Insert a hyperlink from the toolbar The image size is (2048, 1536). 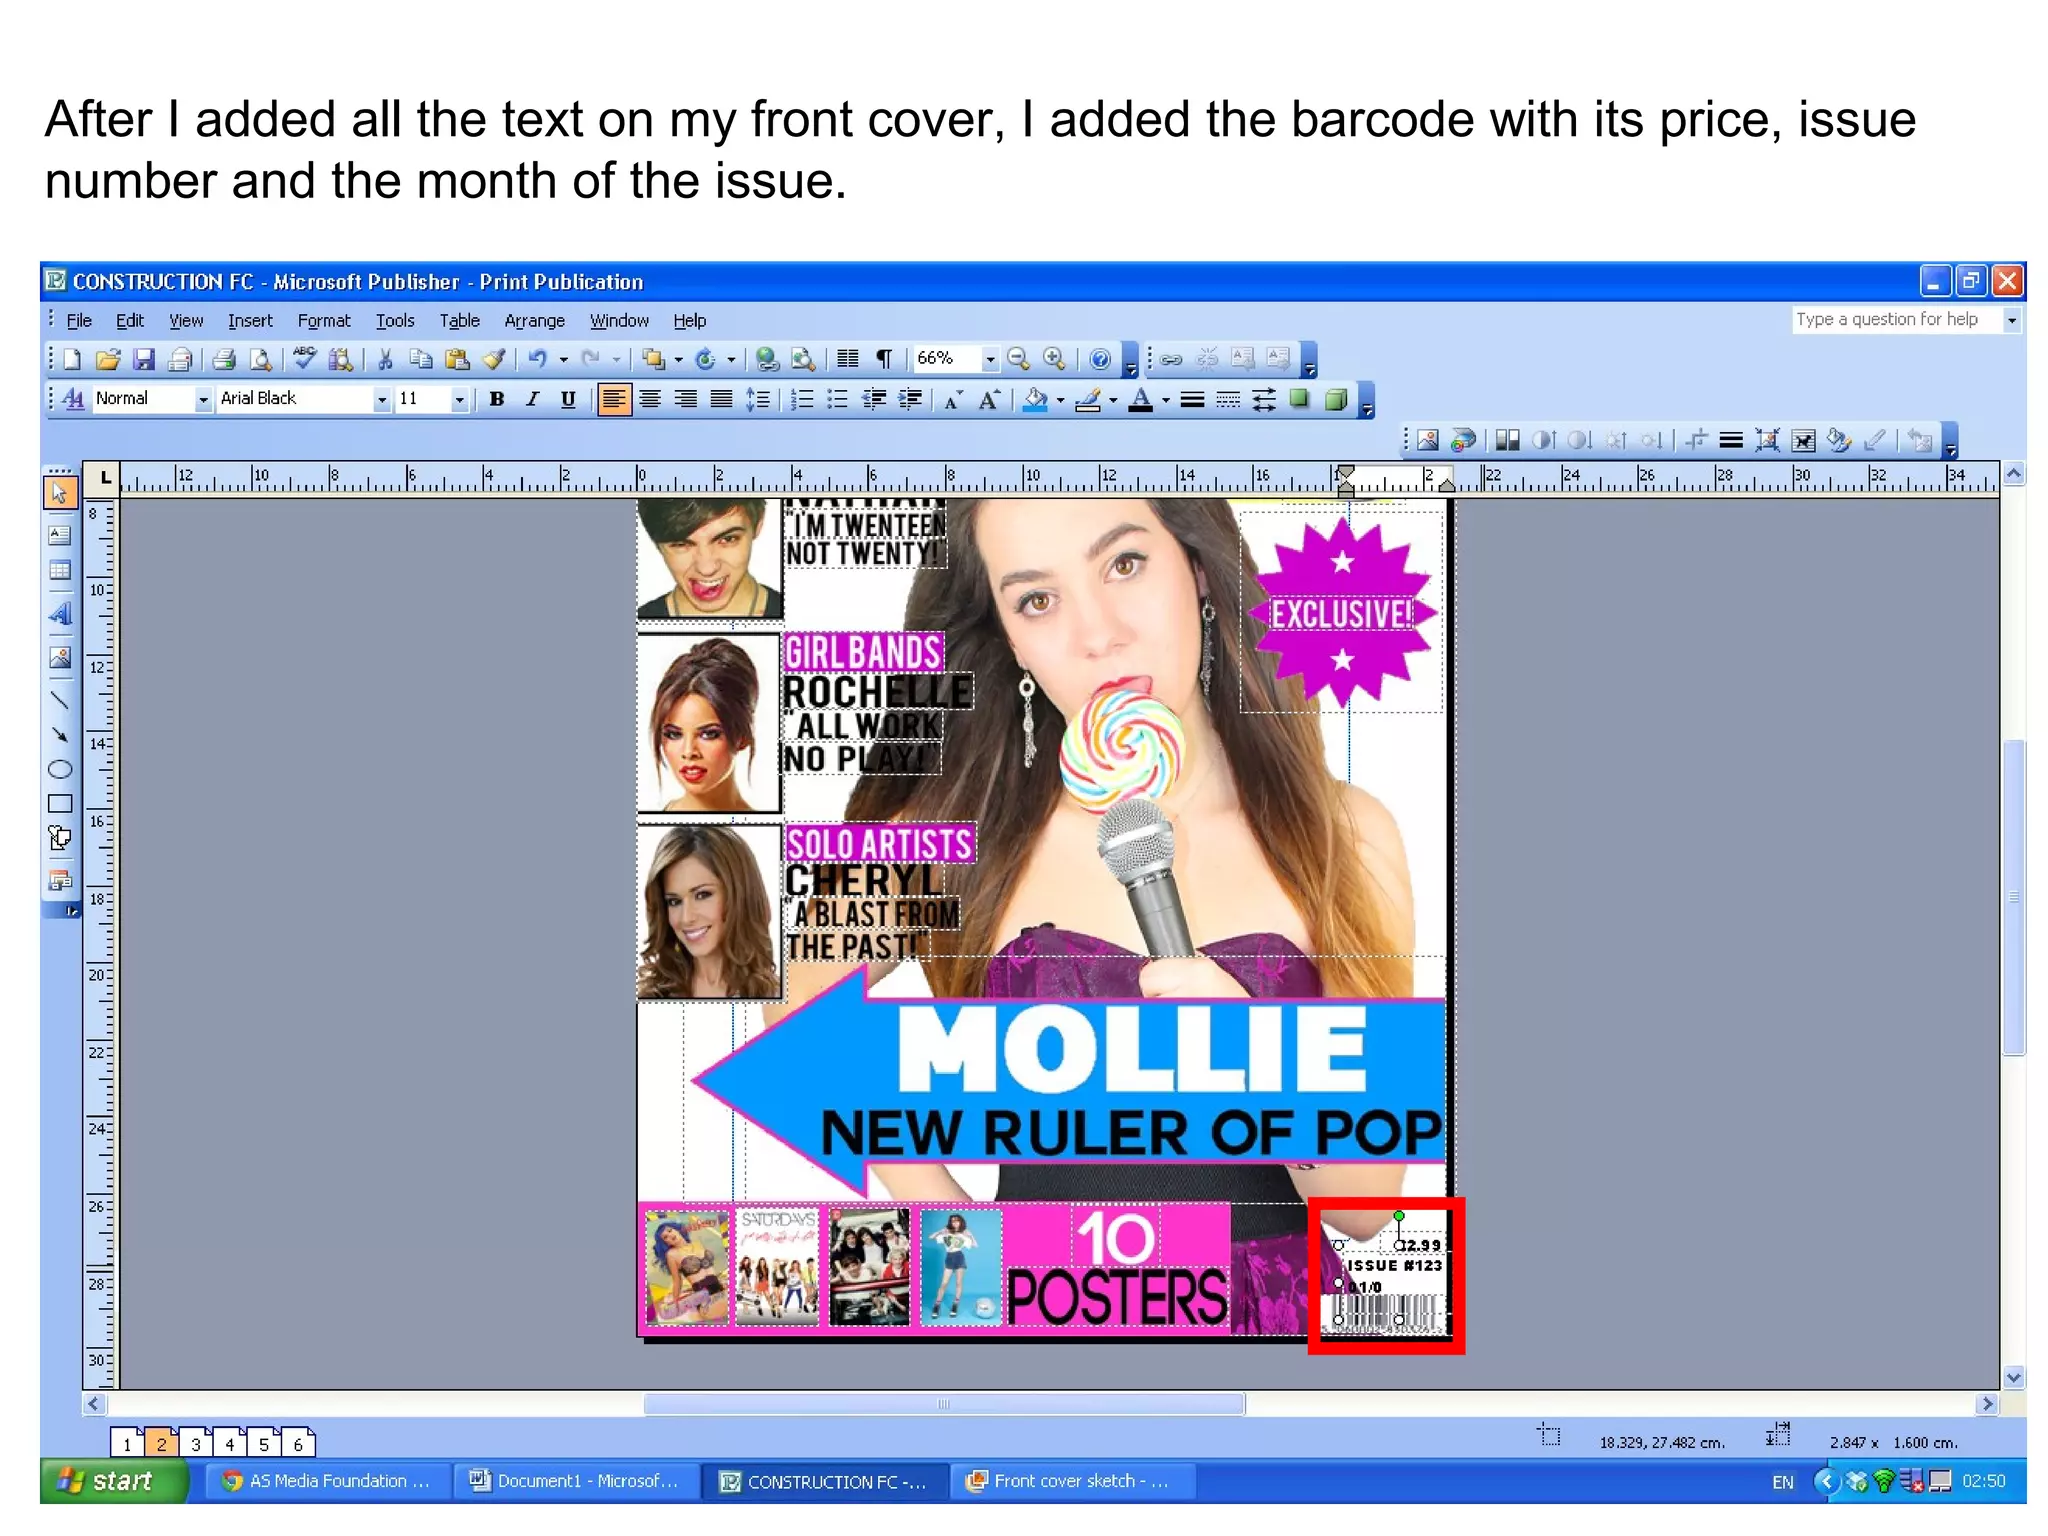1172,359
